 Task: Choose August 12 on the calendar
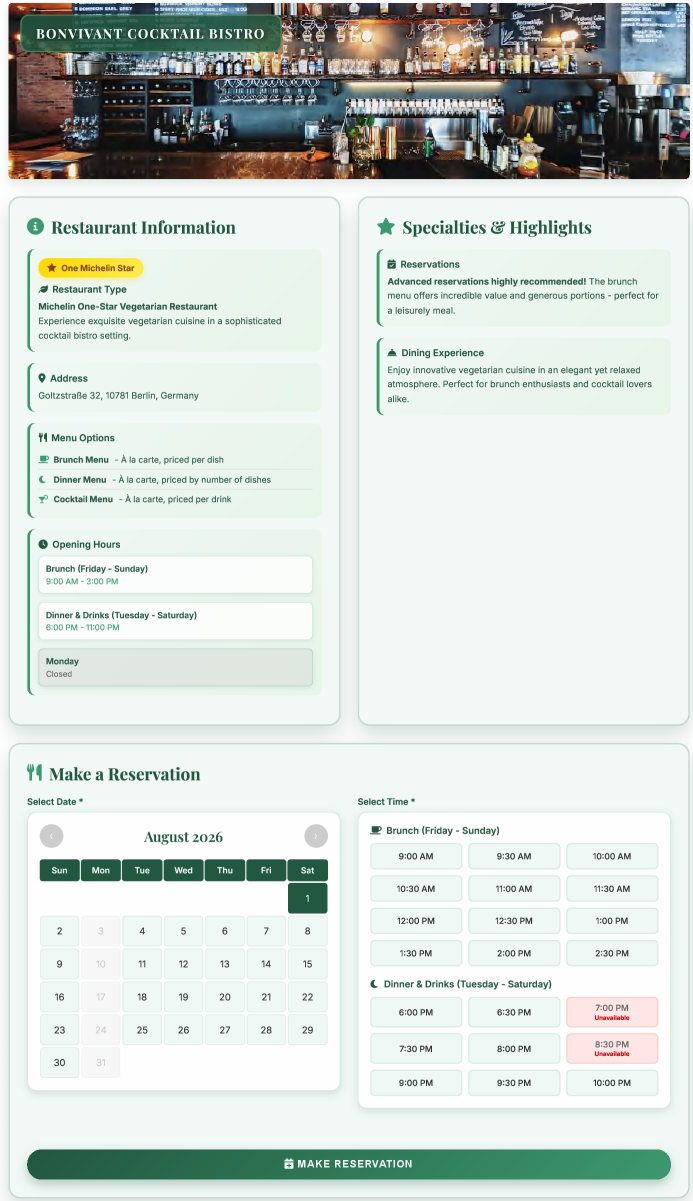[183, 964]
